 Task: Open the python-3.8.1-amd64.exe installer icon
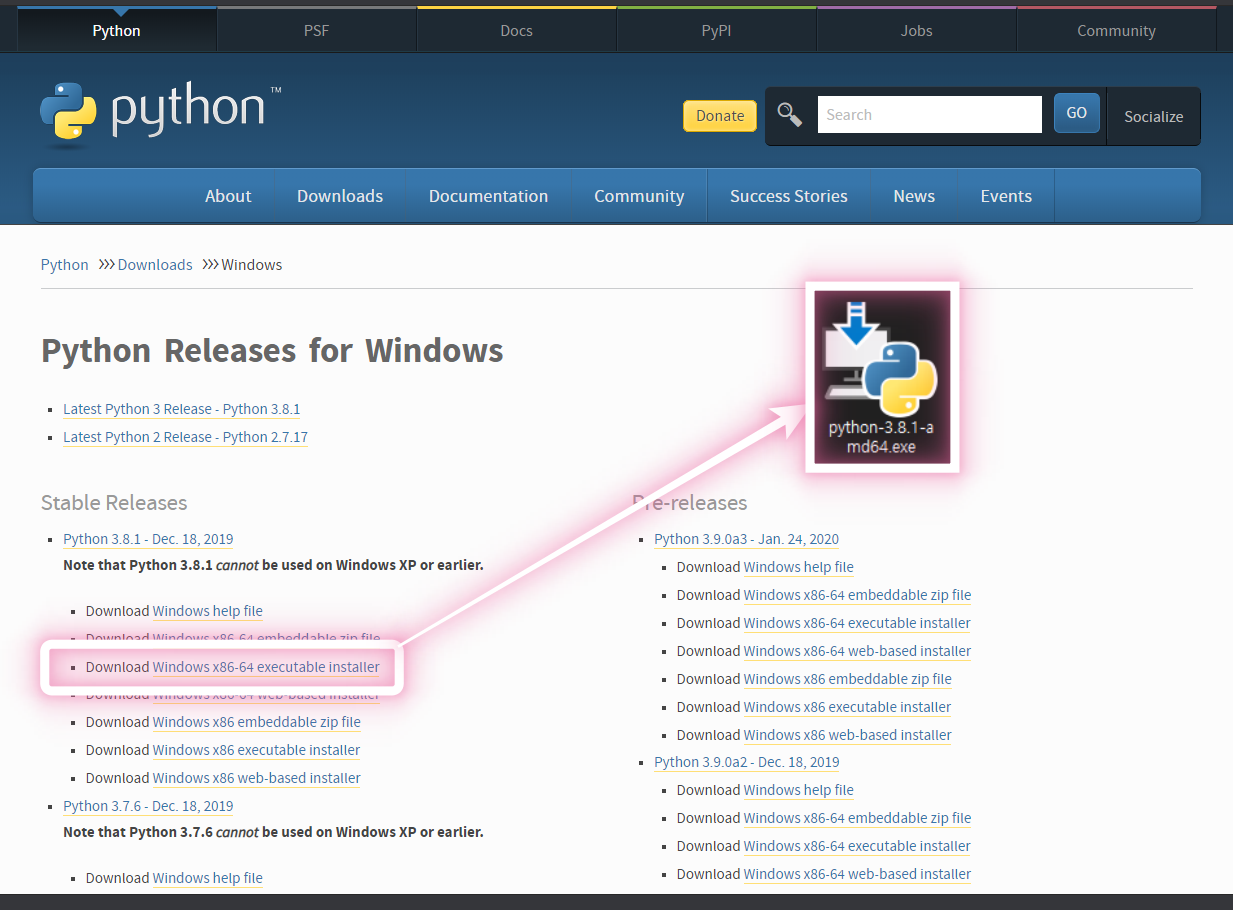point(882,377)
